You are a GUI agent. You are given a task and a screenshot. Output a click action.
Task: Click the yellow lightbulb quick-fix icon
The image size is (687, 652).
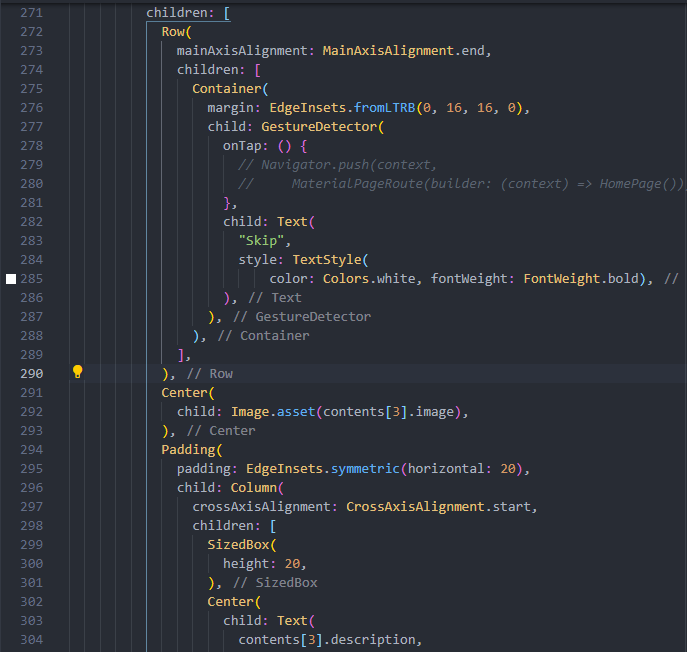[x=77, y=373]
